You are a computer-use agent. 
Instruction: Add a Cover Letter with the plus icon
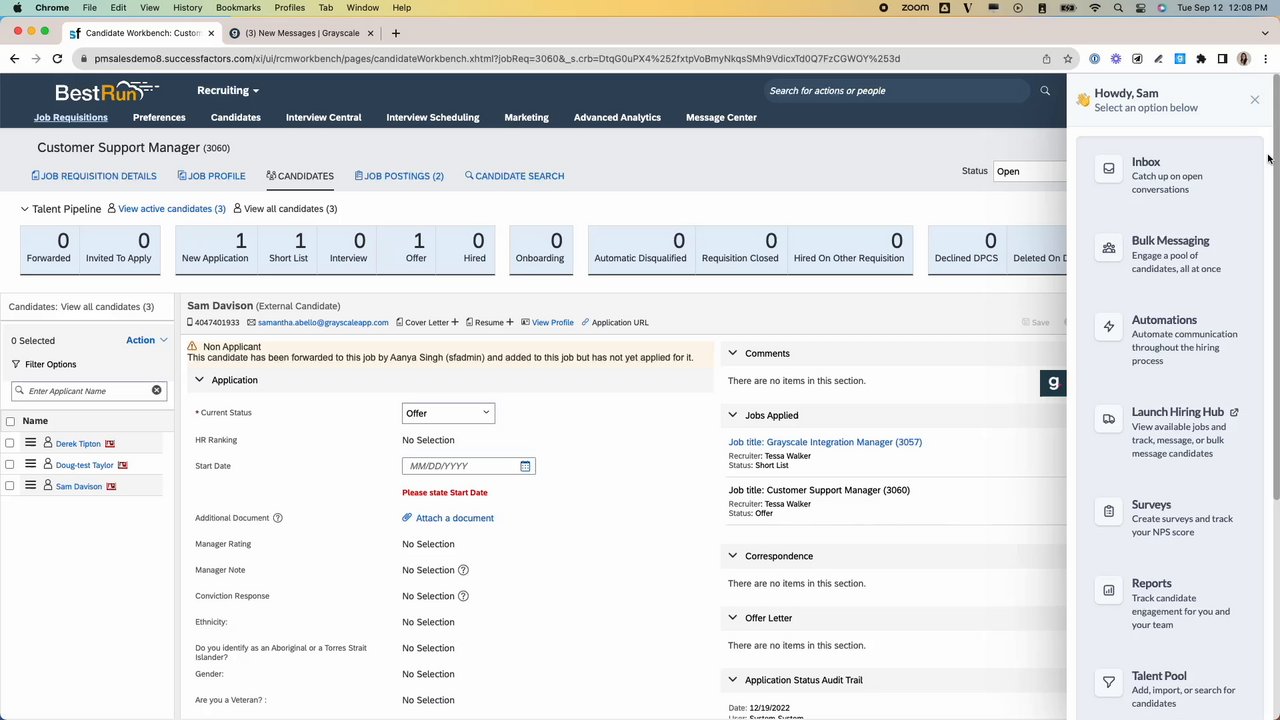(x=455, y=322)
